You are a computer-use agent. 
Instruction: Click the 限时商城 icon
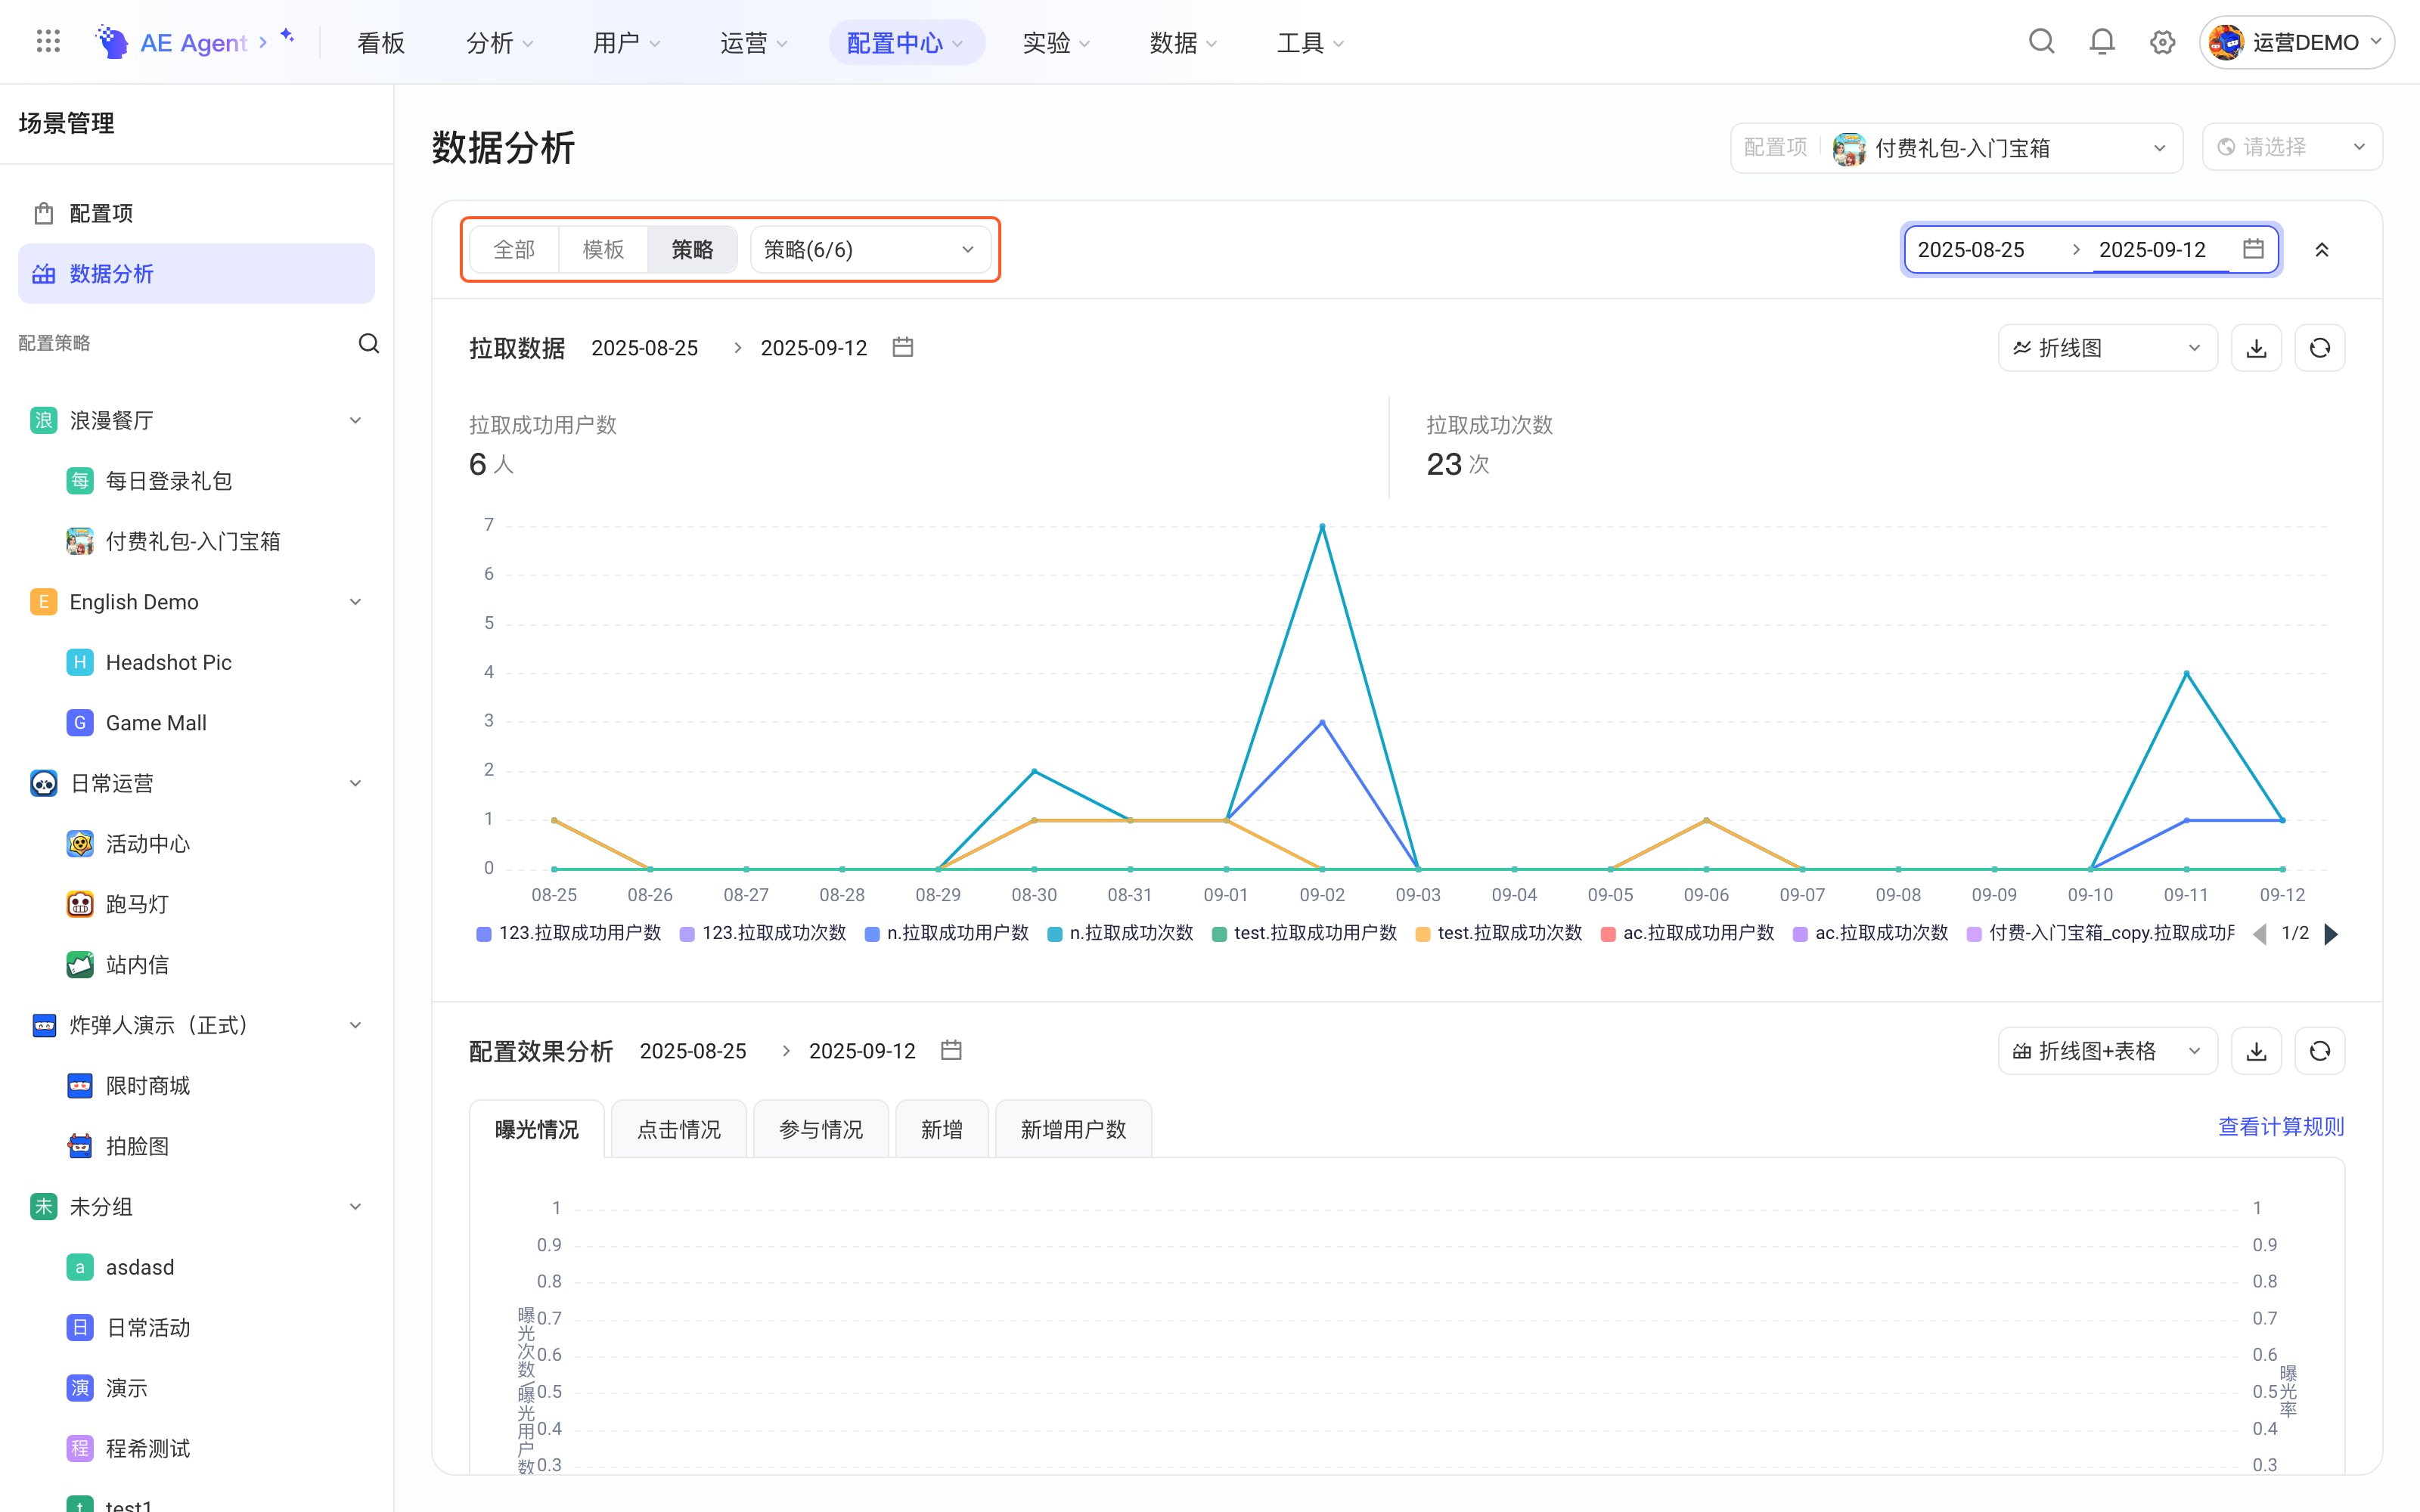80,1086
